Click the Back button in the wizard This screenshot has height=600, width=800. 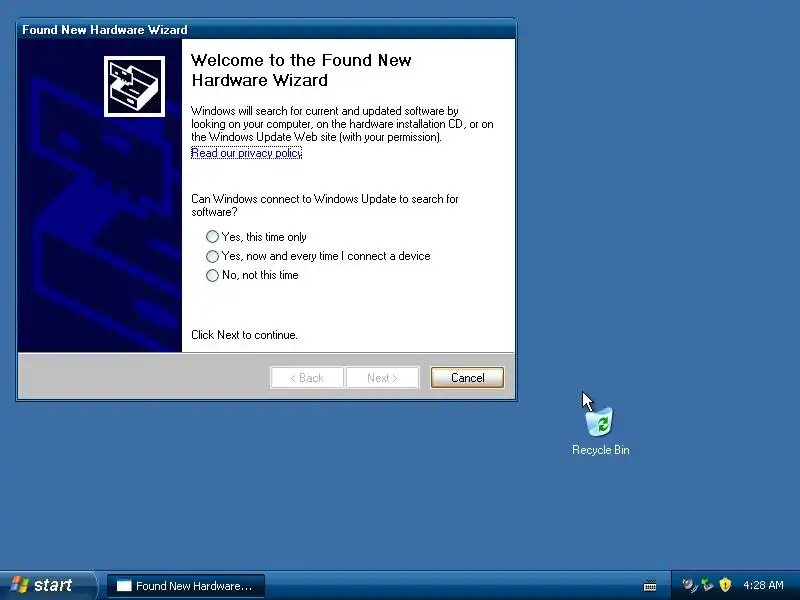(x=307, y=378)
